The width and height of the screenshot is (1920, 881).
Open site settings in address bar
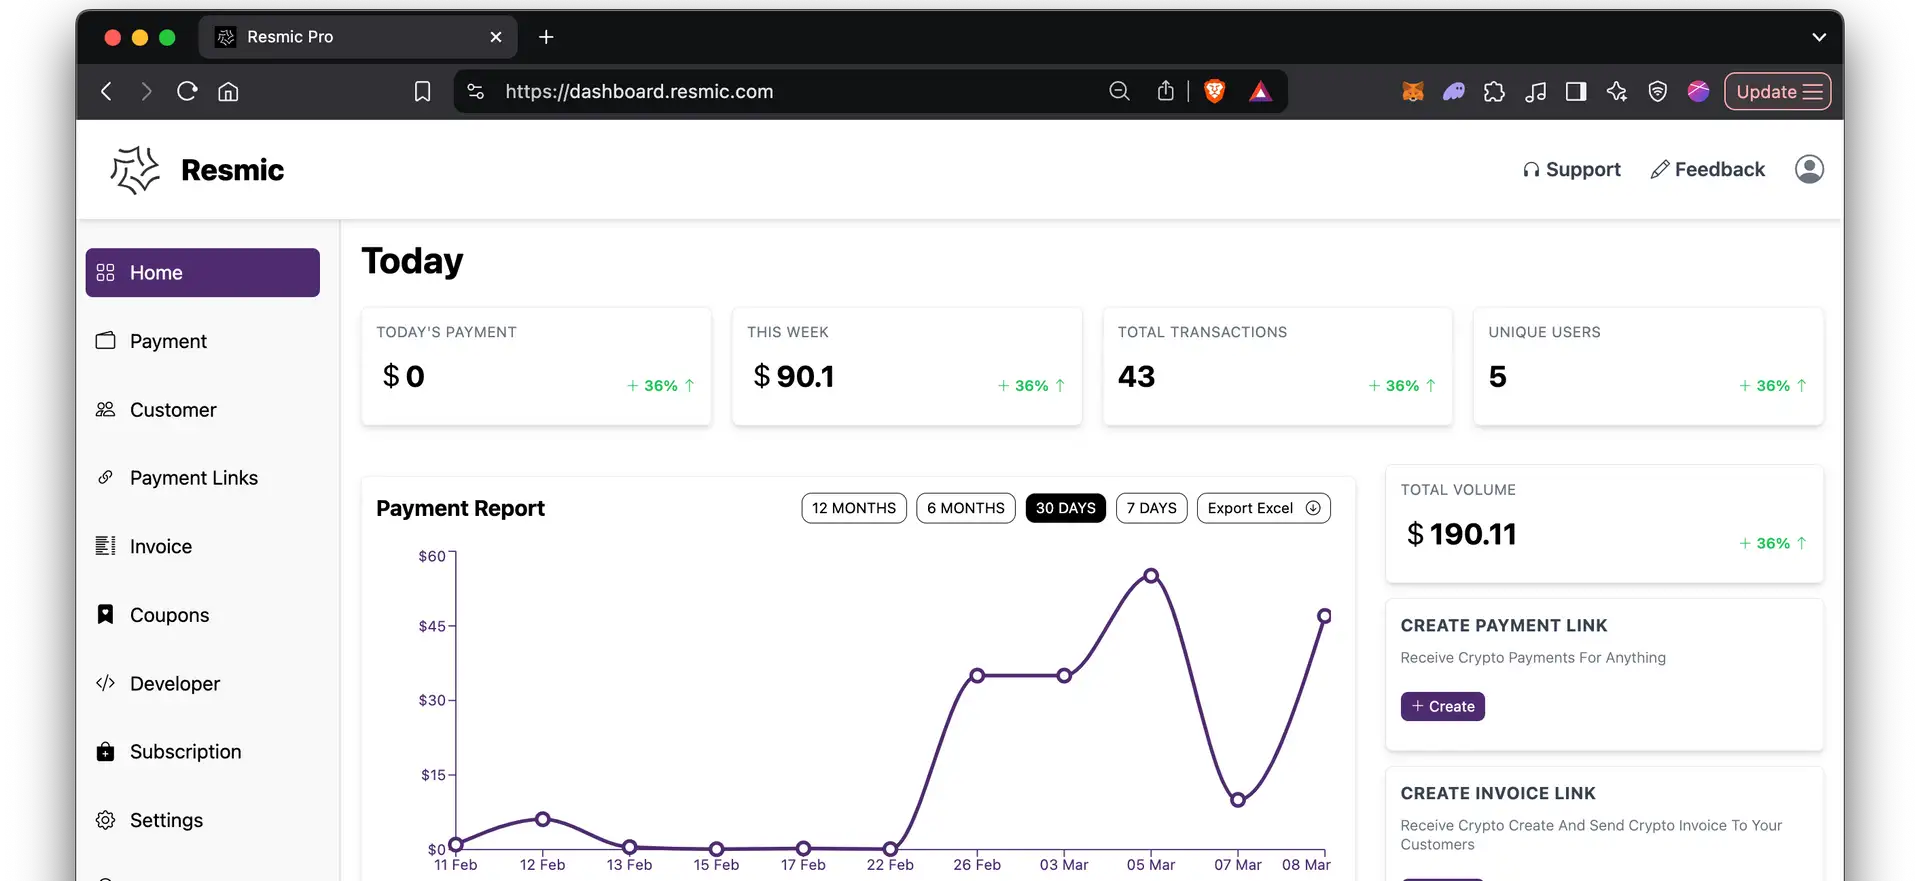click(x=476, y=92)
